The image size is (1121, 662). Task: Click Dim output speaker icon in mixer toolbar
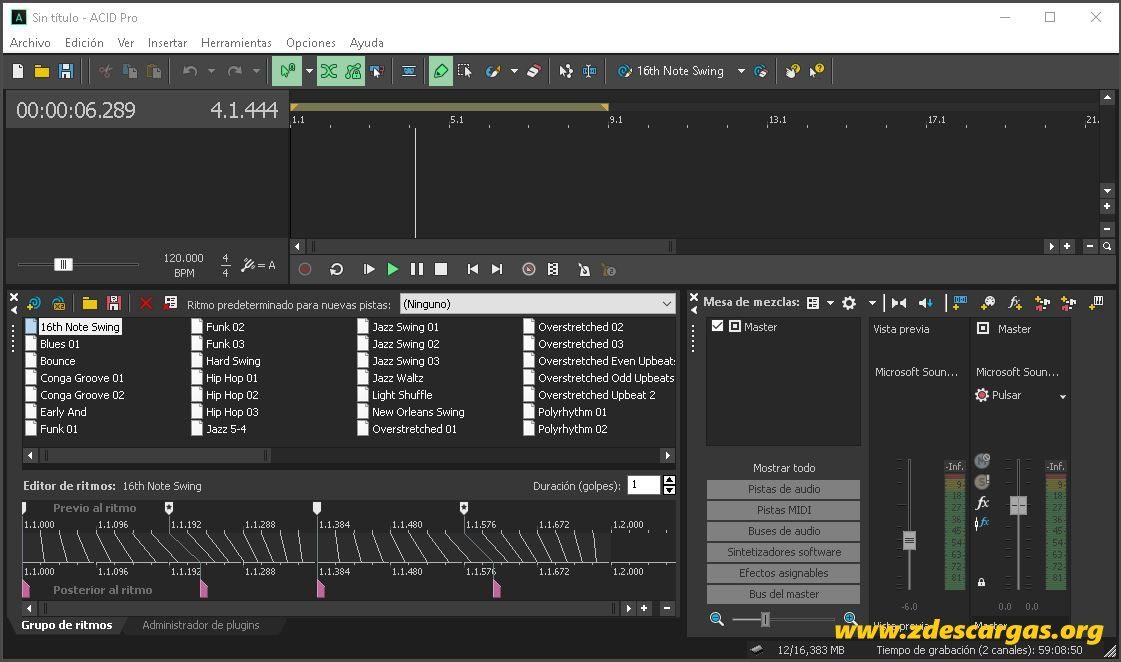point(926,302)
